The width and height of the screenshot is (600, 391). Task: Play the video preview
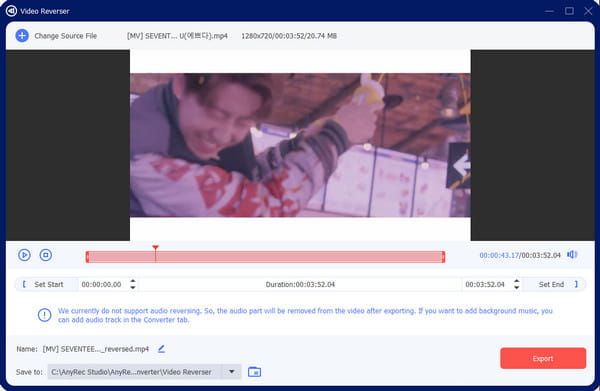[x=24, y=255]
